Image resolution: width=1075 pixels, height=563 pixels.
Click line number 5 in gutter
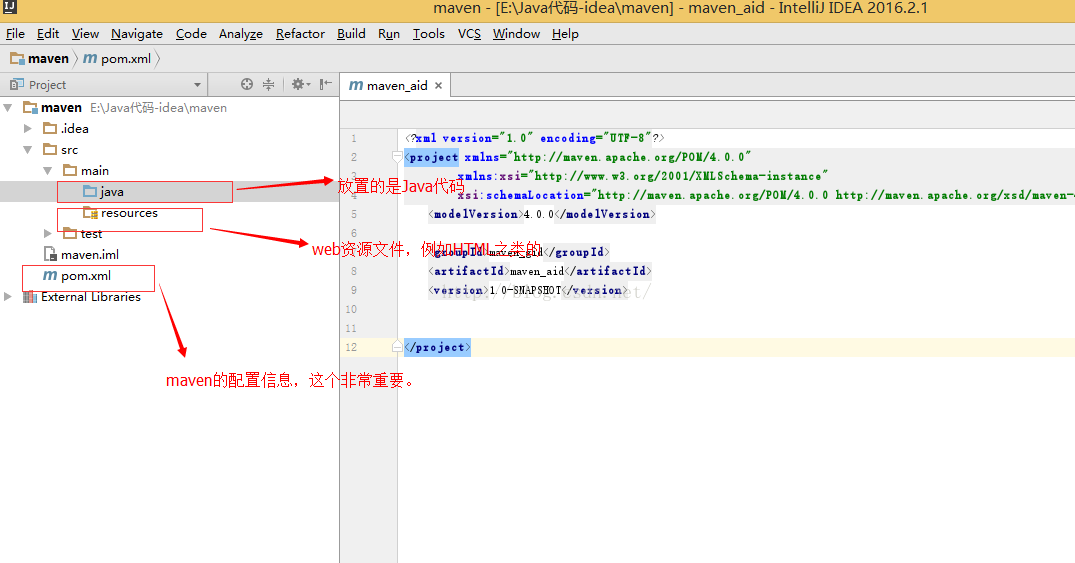pyautogui.click(x=354, y=214)
